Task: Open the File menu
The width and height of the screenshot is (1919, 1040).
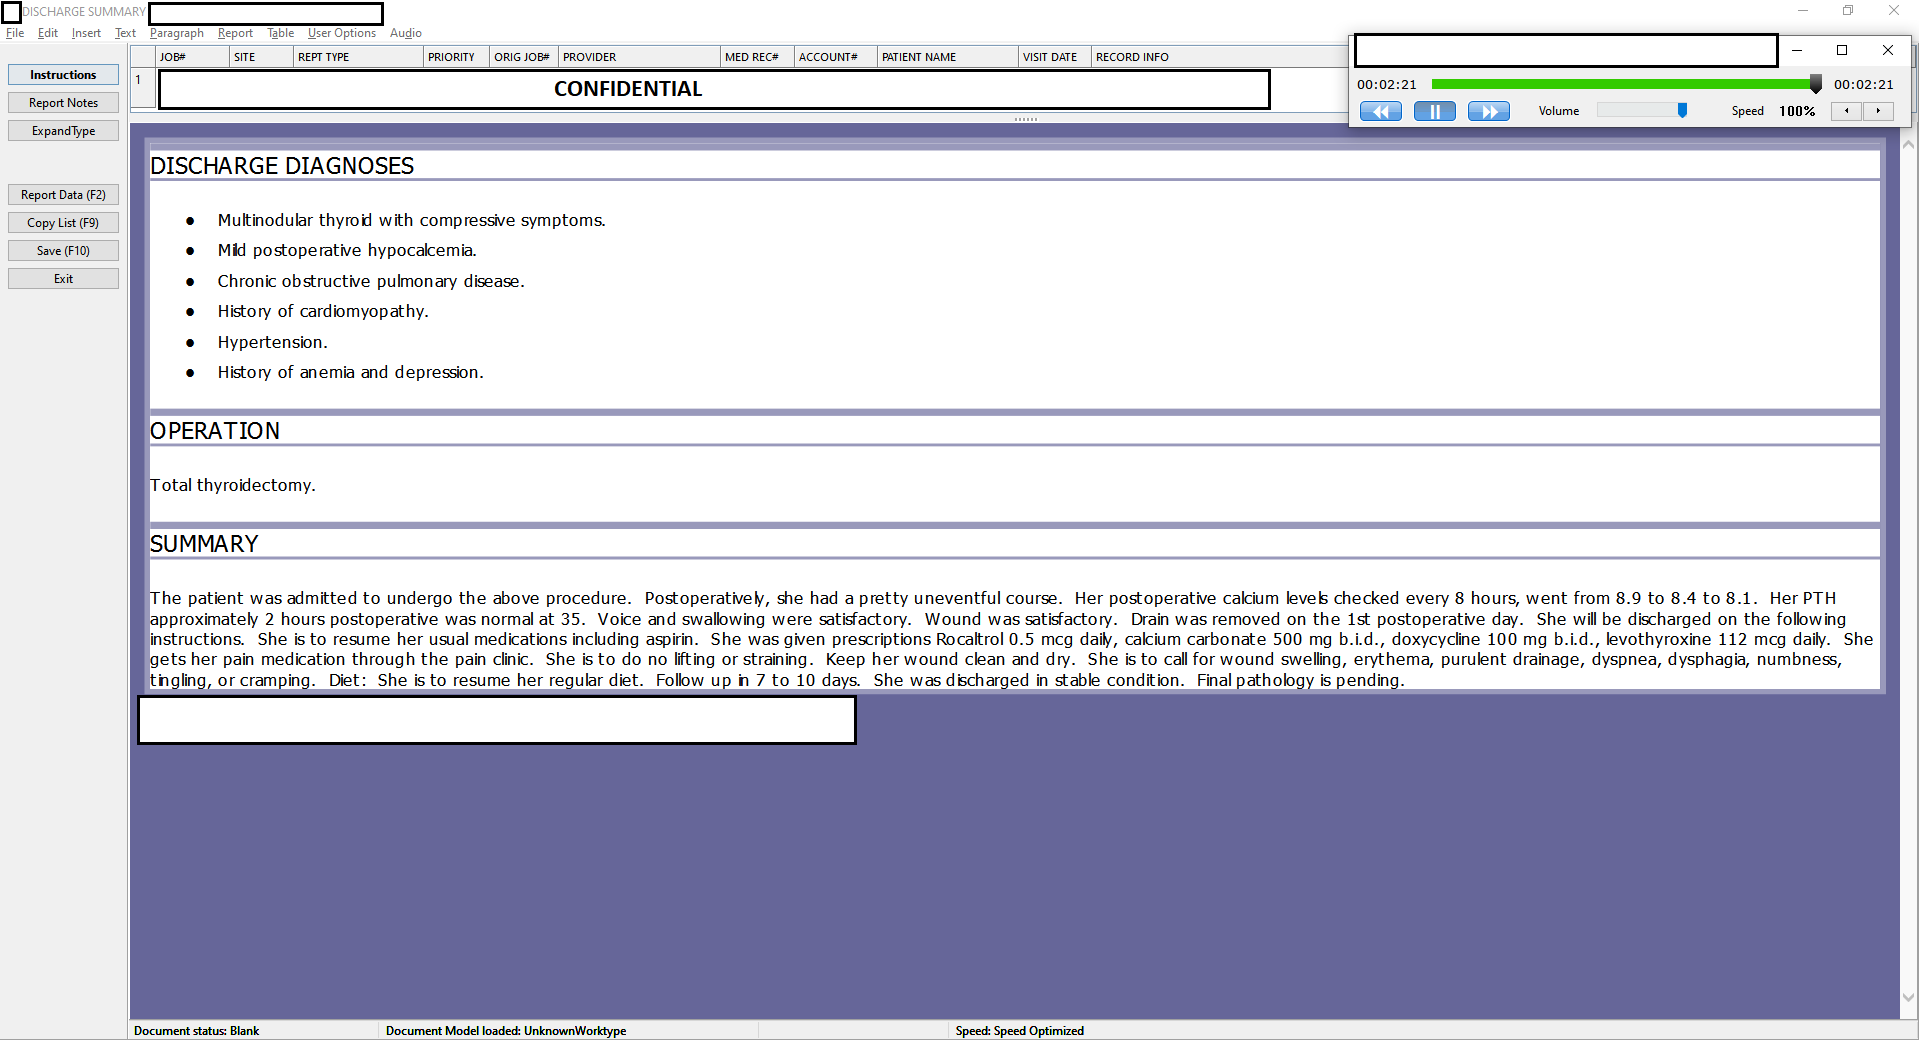Action: pyautogui.click(x=15, y=33)
